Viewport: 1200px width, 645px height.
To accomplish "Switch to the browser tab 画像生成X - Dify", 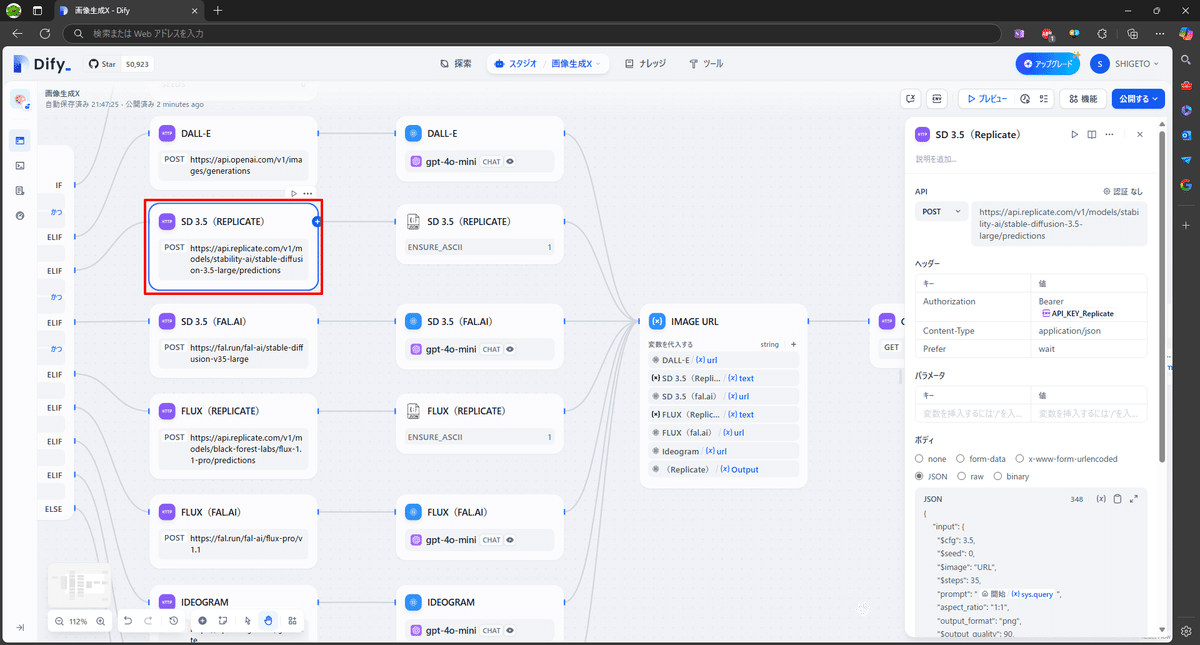I will [x=127, y=10].
